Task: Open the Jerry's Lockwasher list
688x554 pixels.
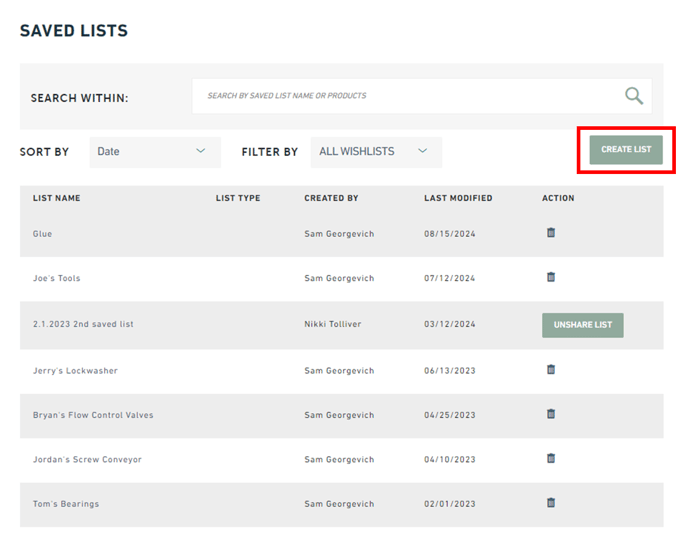Action: (75, 371)
